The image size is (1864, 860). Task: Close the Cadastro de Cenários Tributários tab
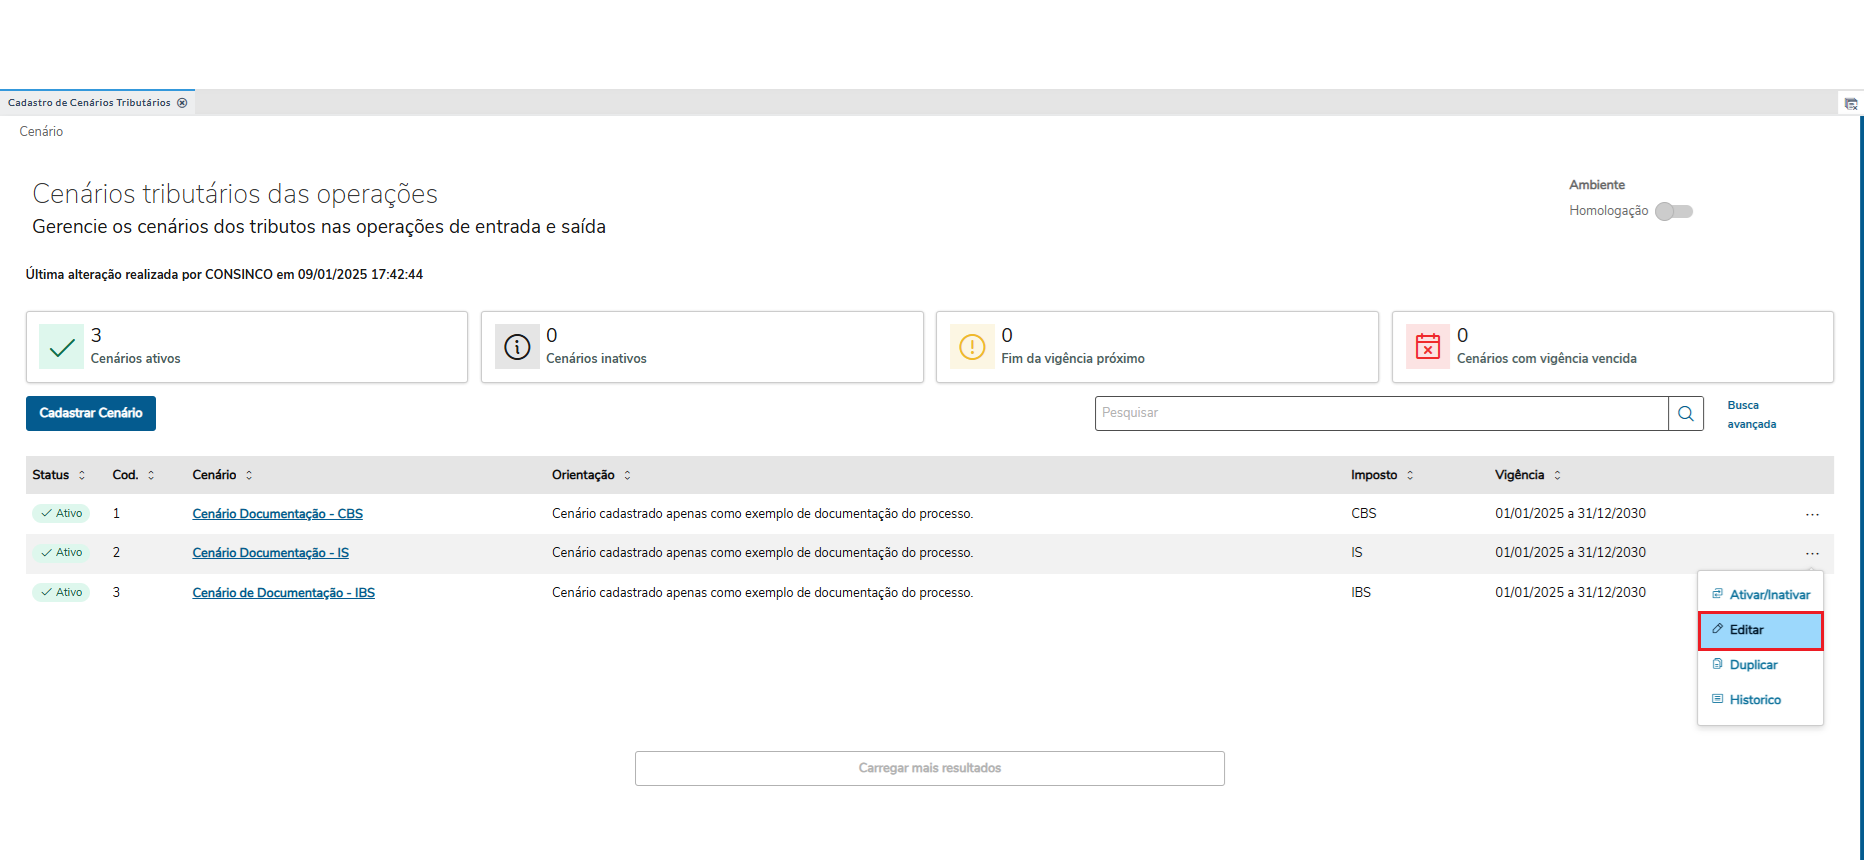point(182,103)
